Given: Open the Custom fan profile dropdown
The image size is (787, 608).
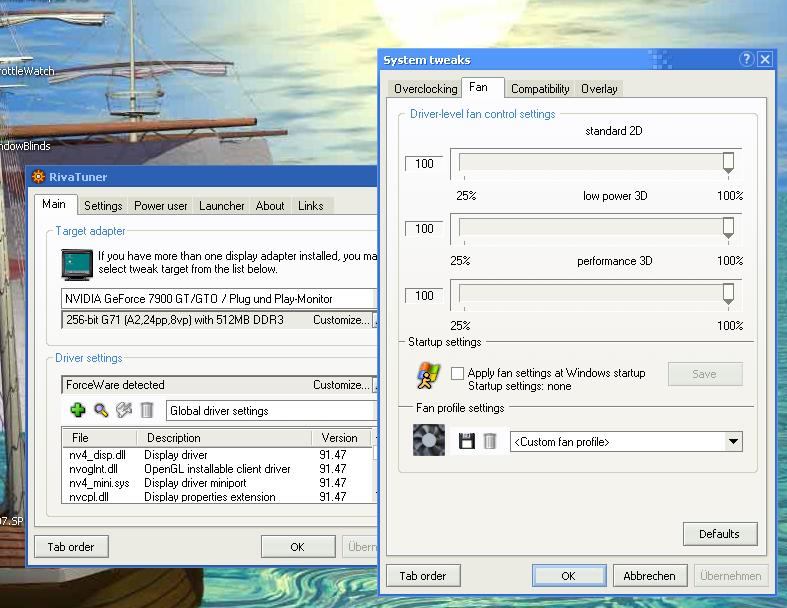Looking at the screenshot, I should pos(733,442).
